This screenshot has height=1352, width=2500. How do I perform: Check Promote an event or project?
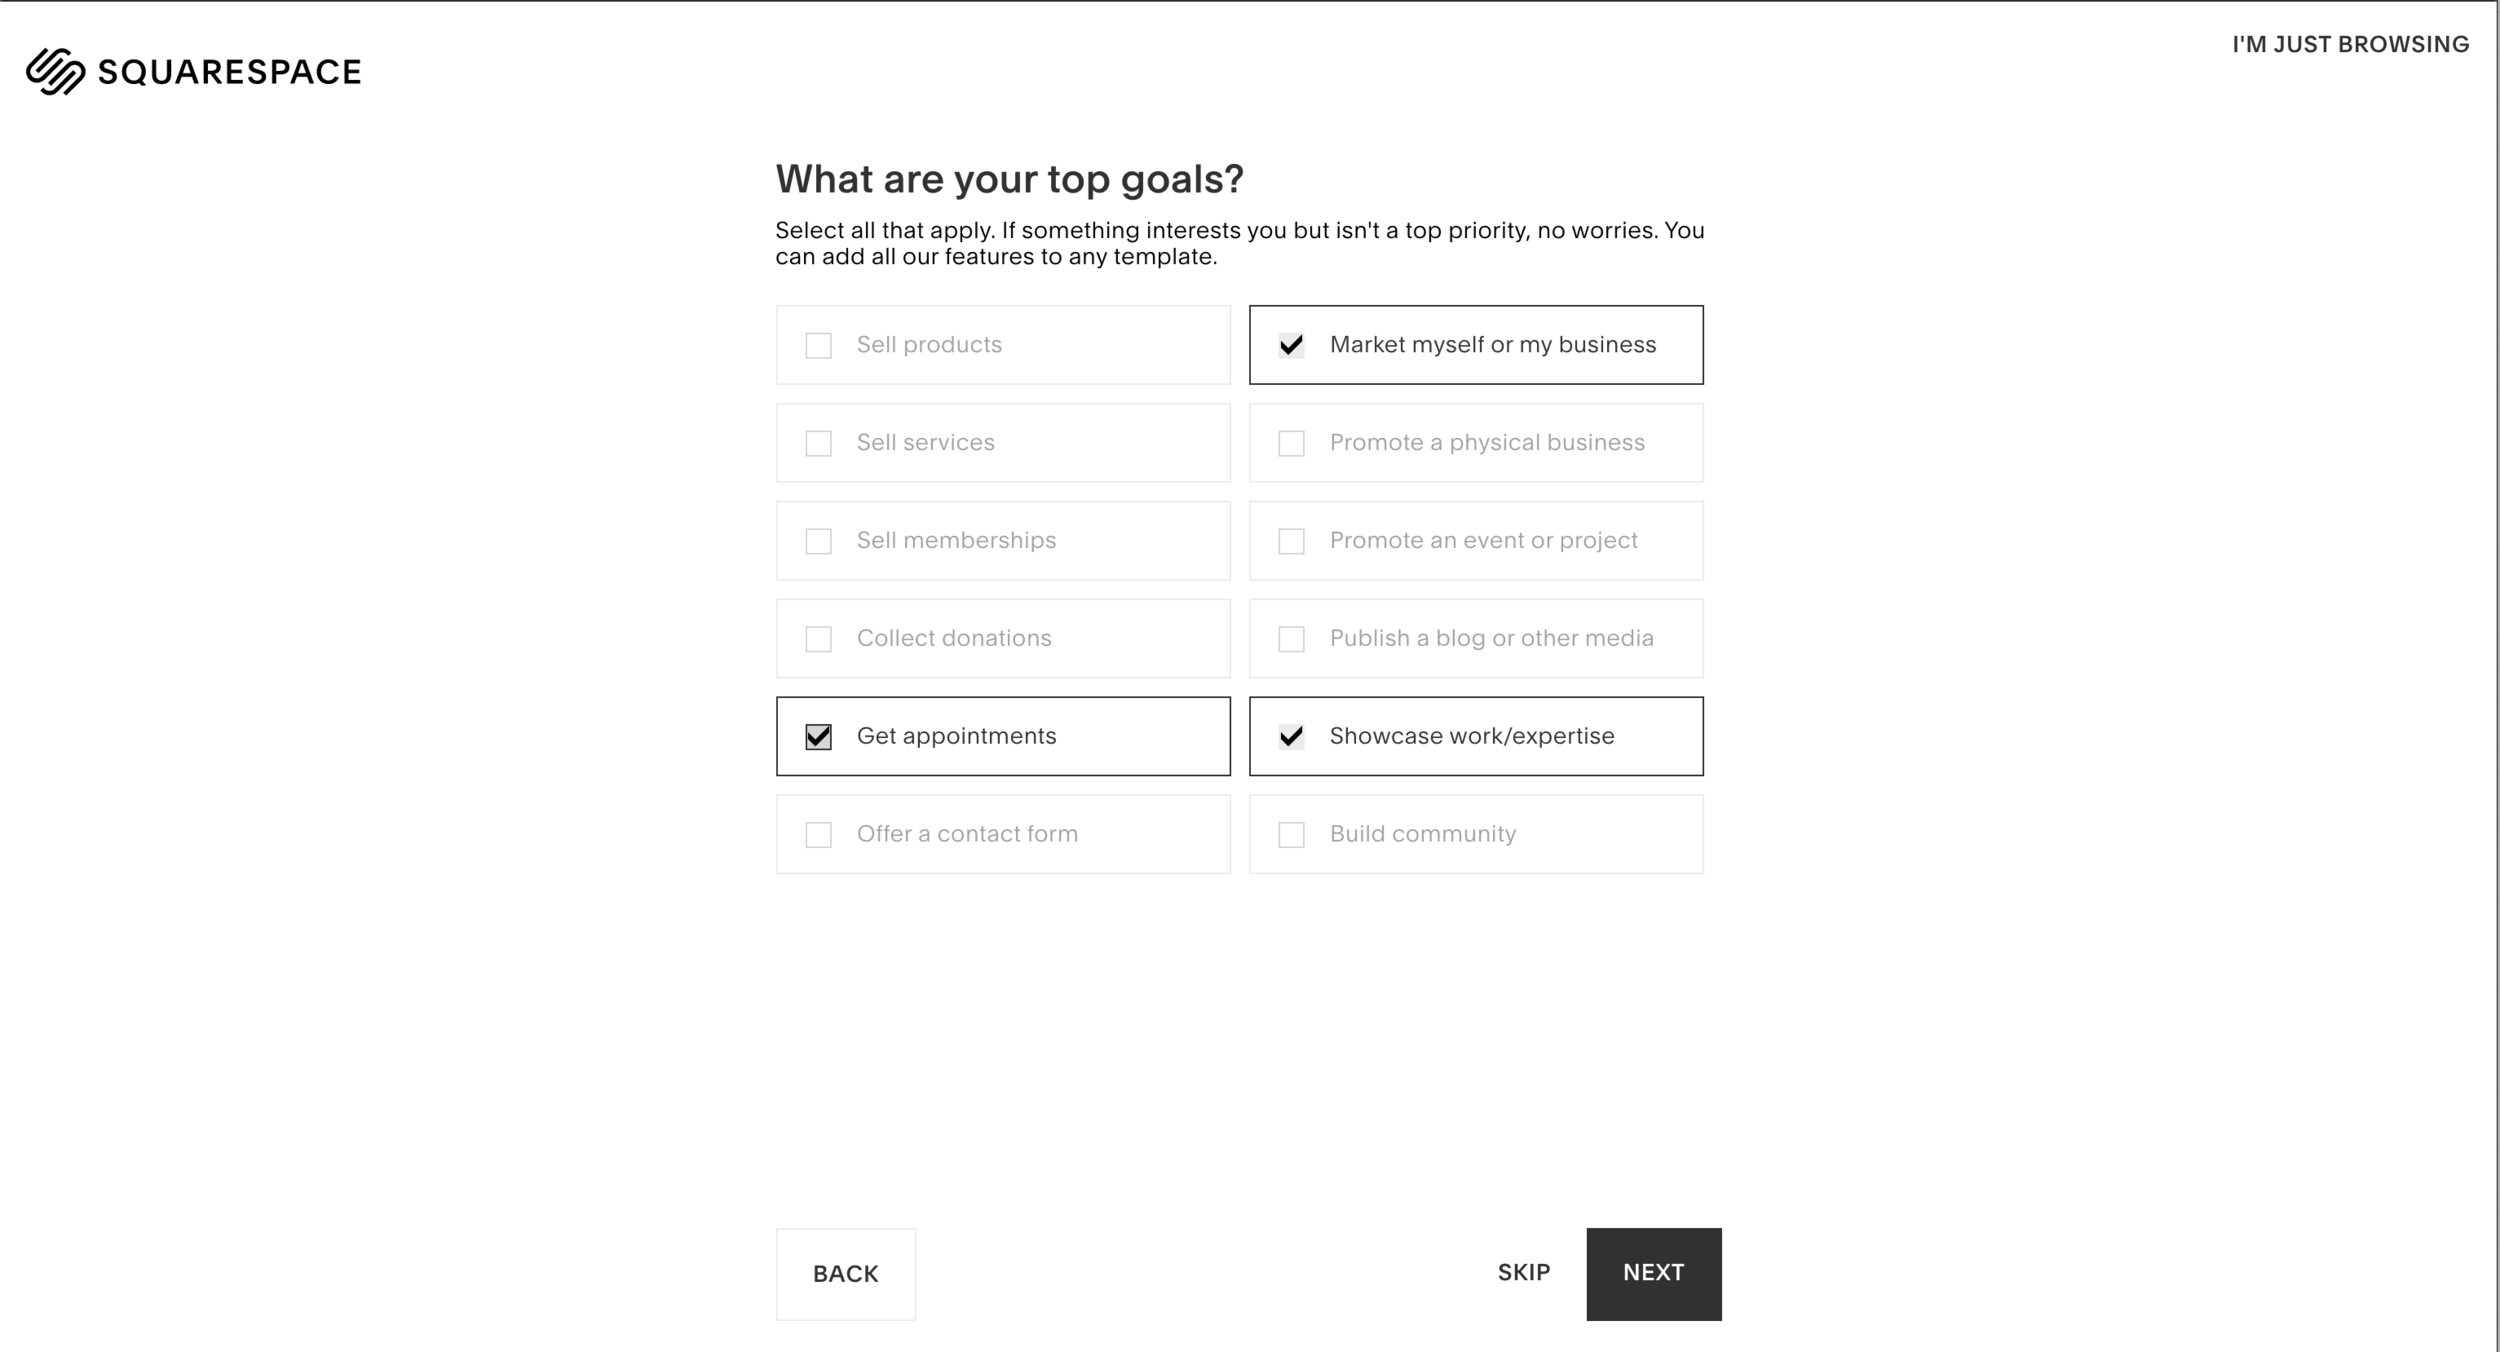click(x=1291, y=541)
